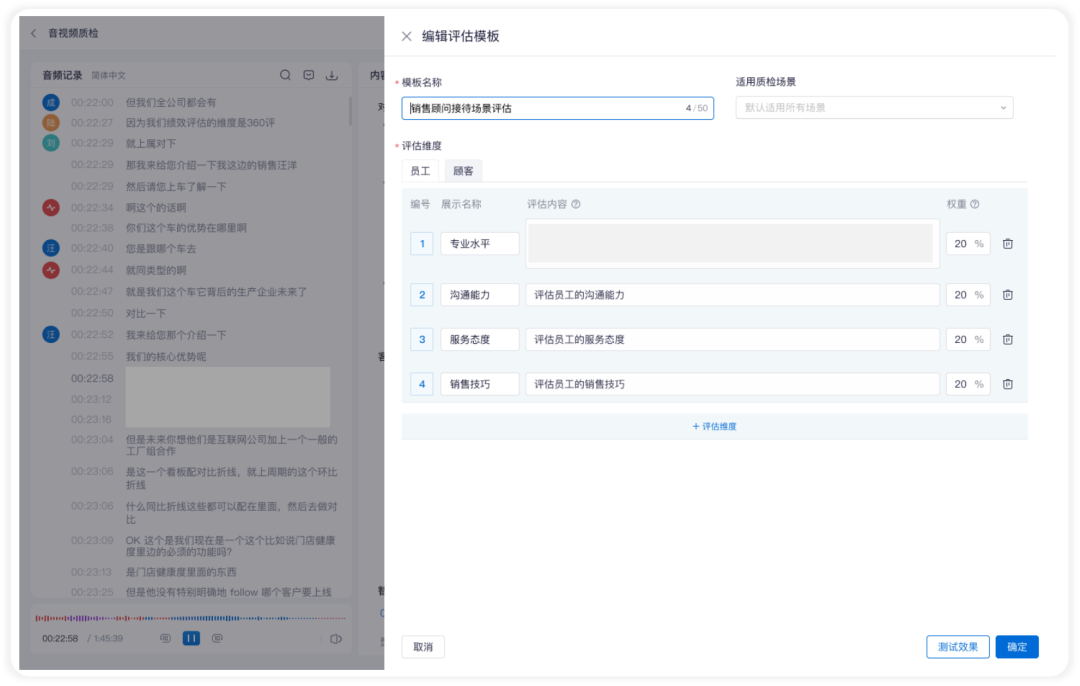Switch to the 顾客 tab
Screen dimensions: 1080x686
[x=463, y=171]
